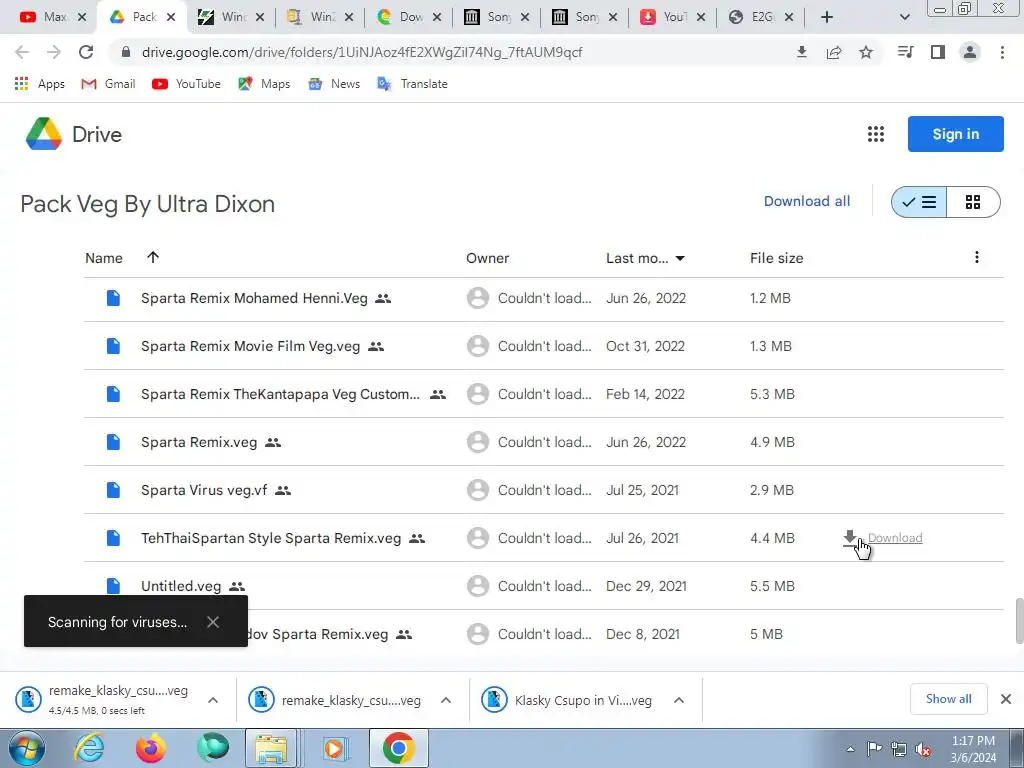Screen dimensions: 1024x768
Task: Expand options for second remake_klasky_csu download
Action: 446,700
